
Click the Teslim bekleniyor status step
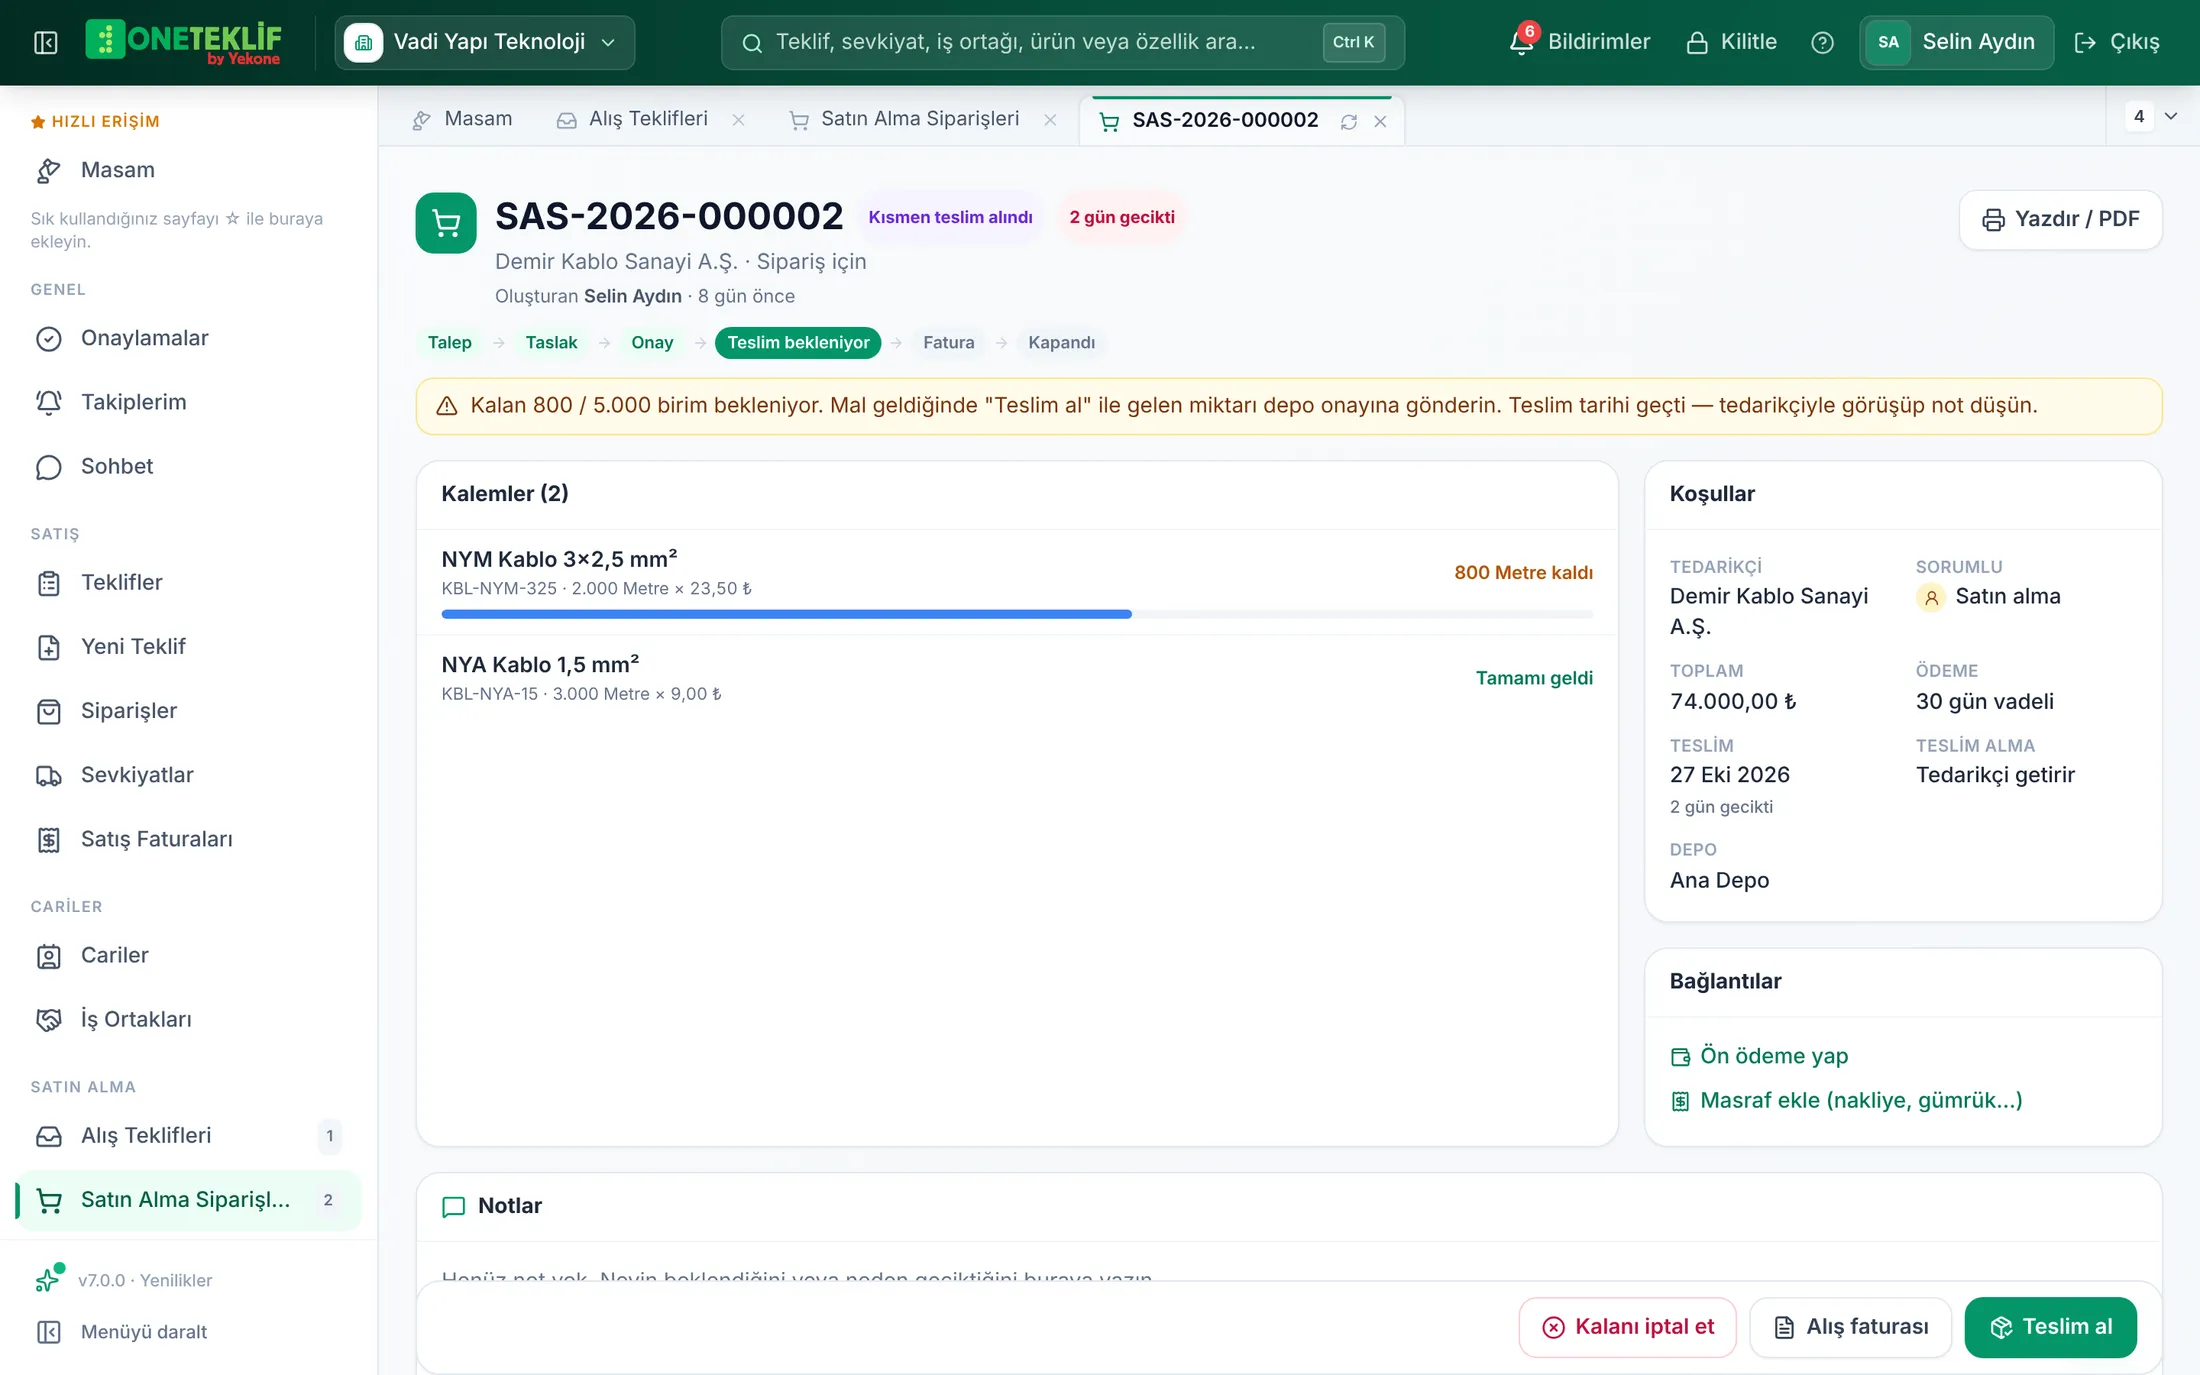[798, 342]
